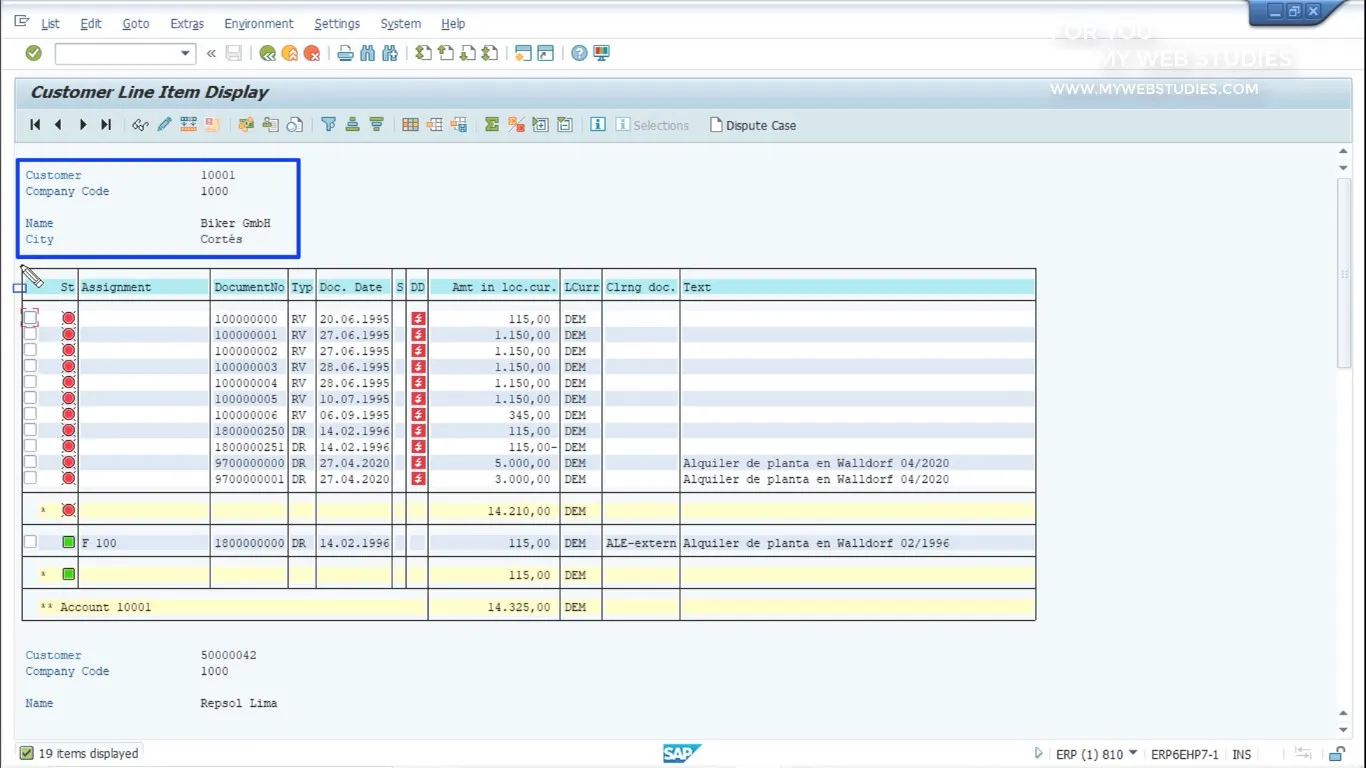Tick checkbox for document 100000002
The width and height of the screenshot is (1366, 768).
click(x=30, y=350)
